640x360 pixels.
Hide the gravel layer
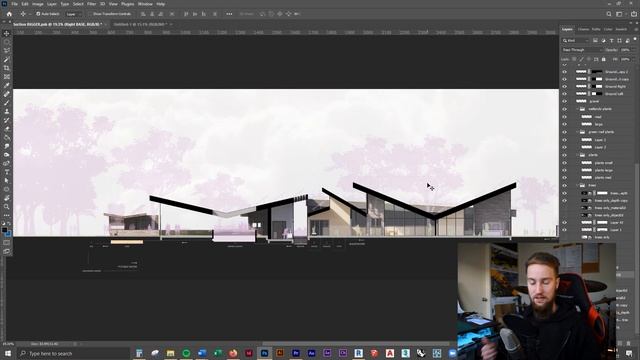pyautogui.click(x=564, y=101)
